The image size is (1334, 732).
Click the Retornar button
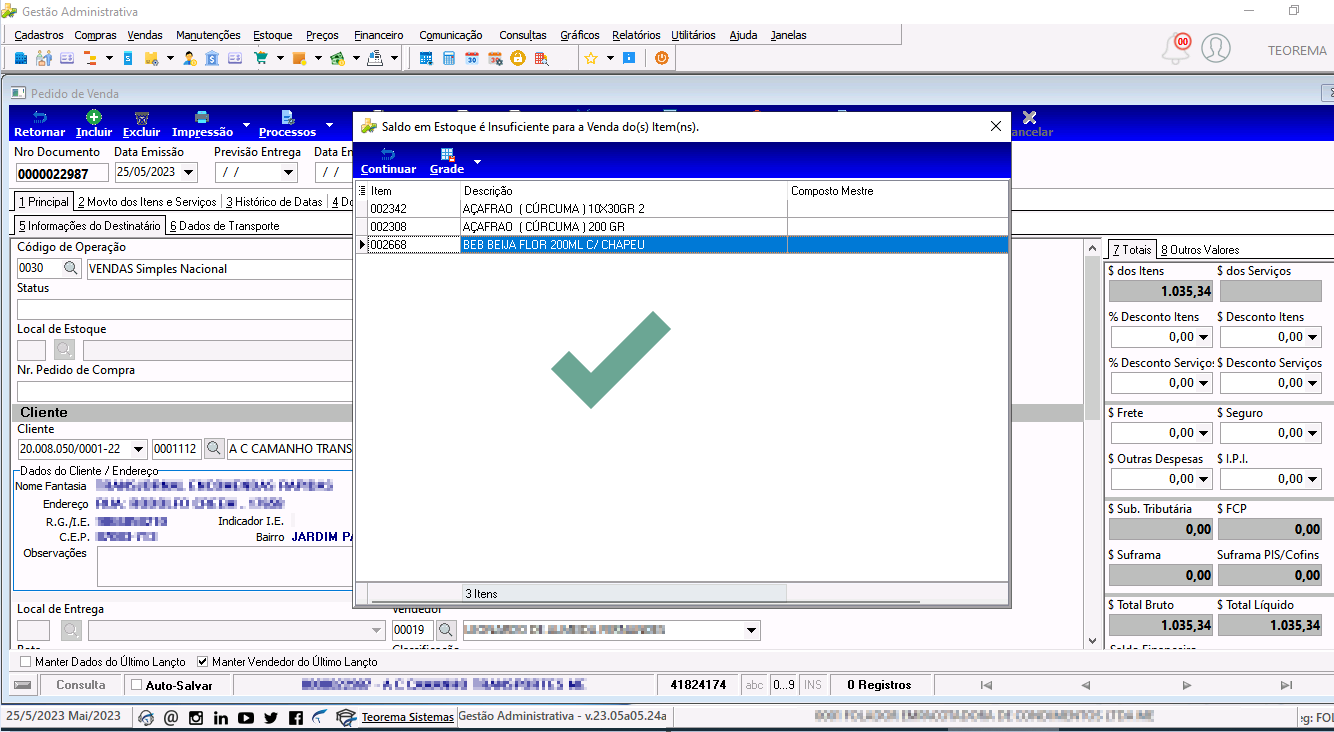pyautogui.click(x=40, y=124)
